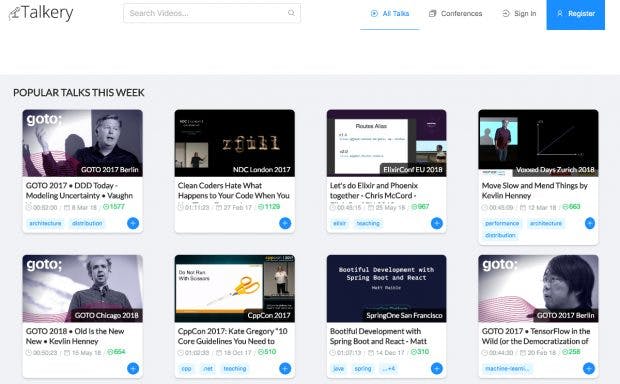Focus the Search Videos input field
620x384 pixels.
pos(212,13)
